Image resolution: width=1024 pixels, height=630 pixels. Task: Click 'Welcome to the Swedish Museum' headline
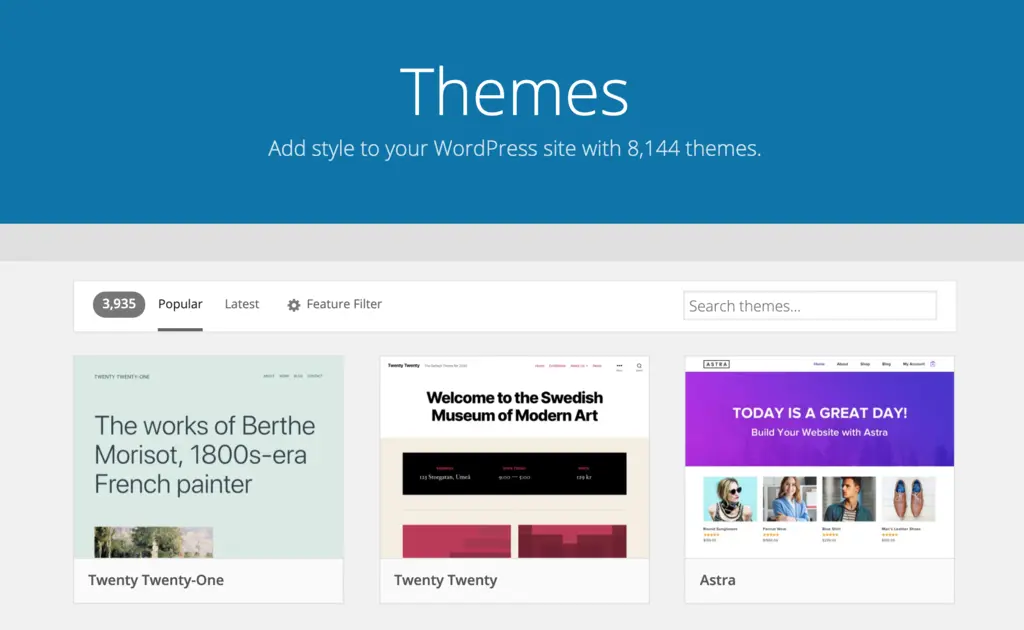pos(515,406)
